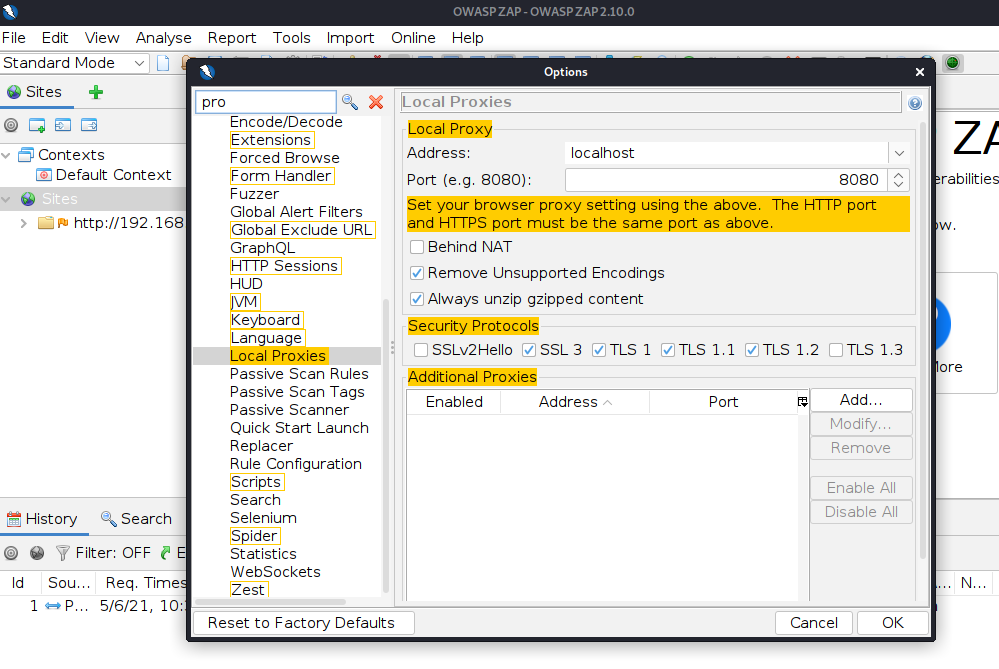
Task: Click the Search tab magnifier icon
Action: pos(109,519)
